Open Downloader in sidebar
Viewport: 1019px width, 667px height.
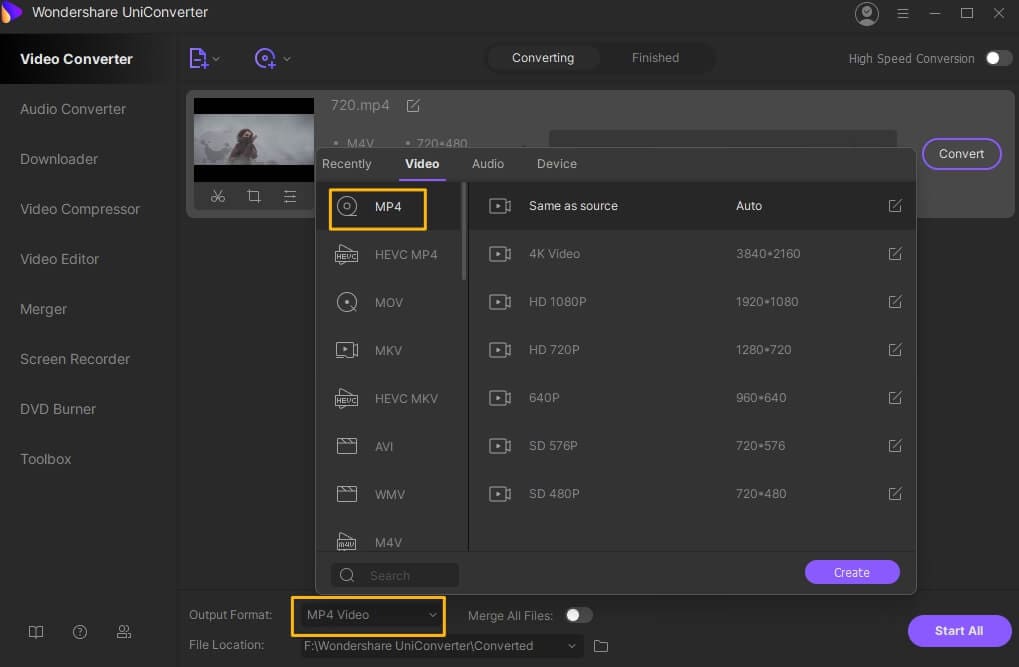pyautogui.click(x=59, y=159)
